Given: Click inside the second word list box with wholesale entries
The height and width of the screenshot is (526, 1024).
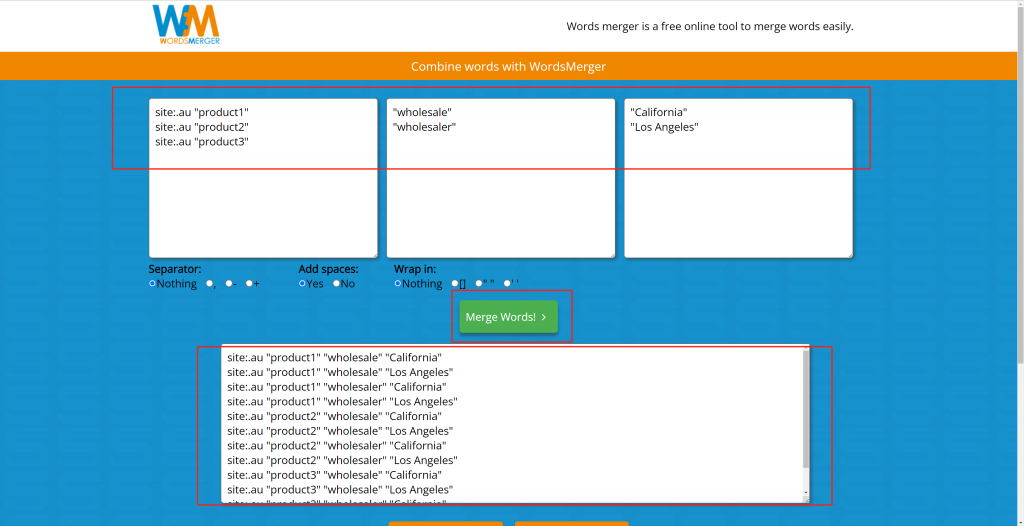Looking at the screenshot, I should pyautogui.click(x=501, y=178).
